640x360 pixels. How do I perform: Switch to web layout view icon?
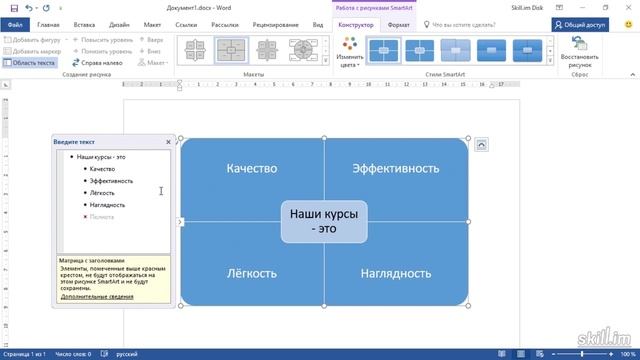click(540, 354)
